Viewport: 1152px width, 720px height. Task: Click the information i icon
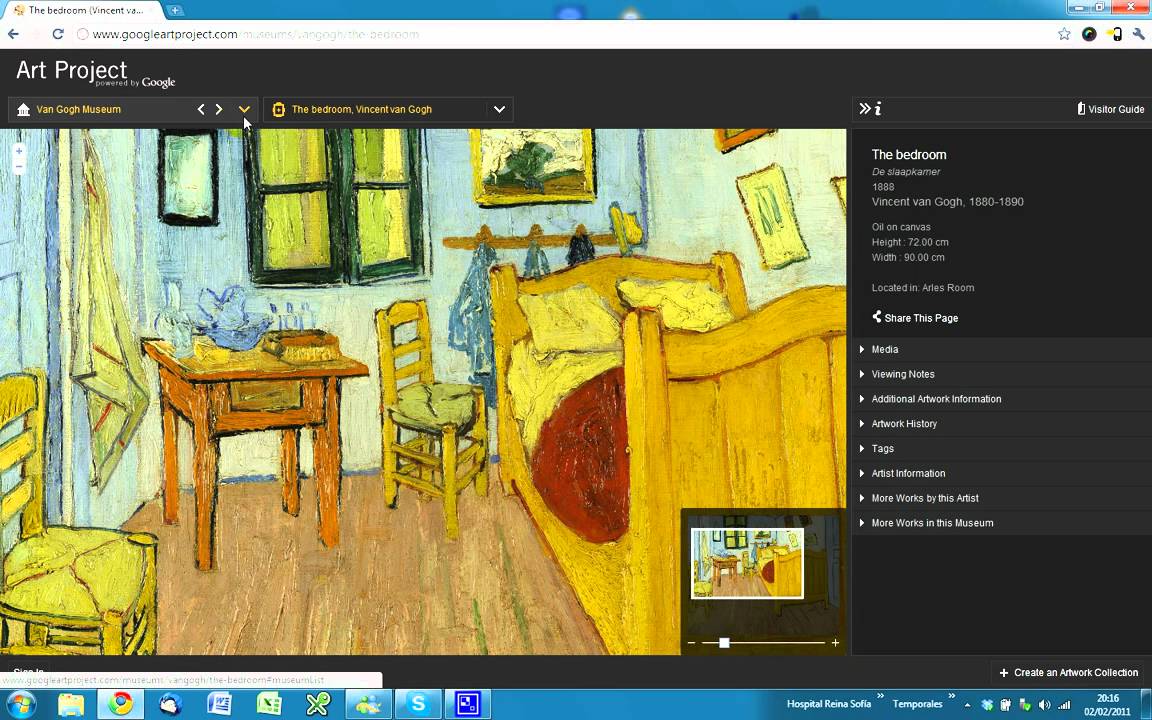click(878, 109)
